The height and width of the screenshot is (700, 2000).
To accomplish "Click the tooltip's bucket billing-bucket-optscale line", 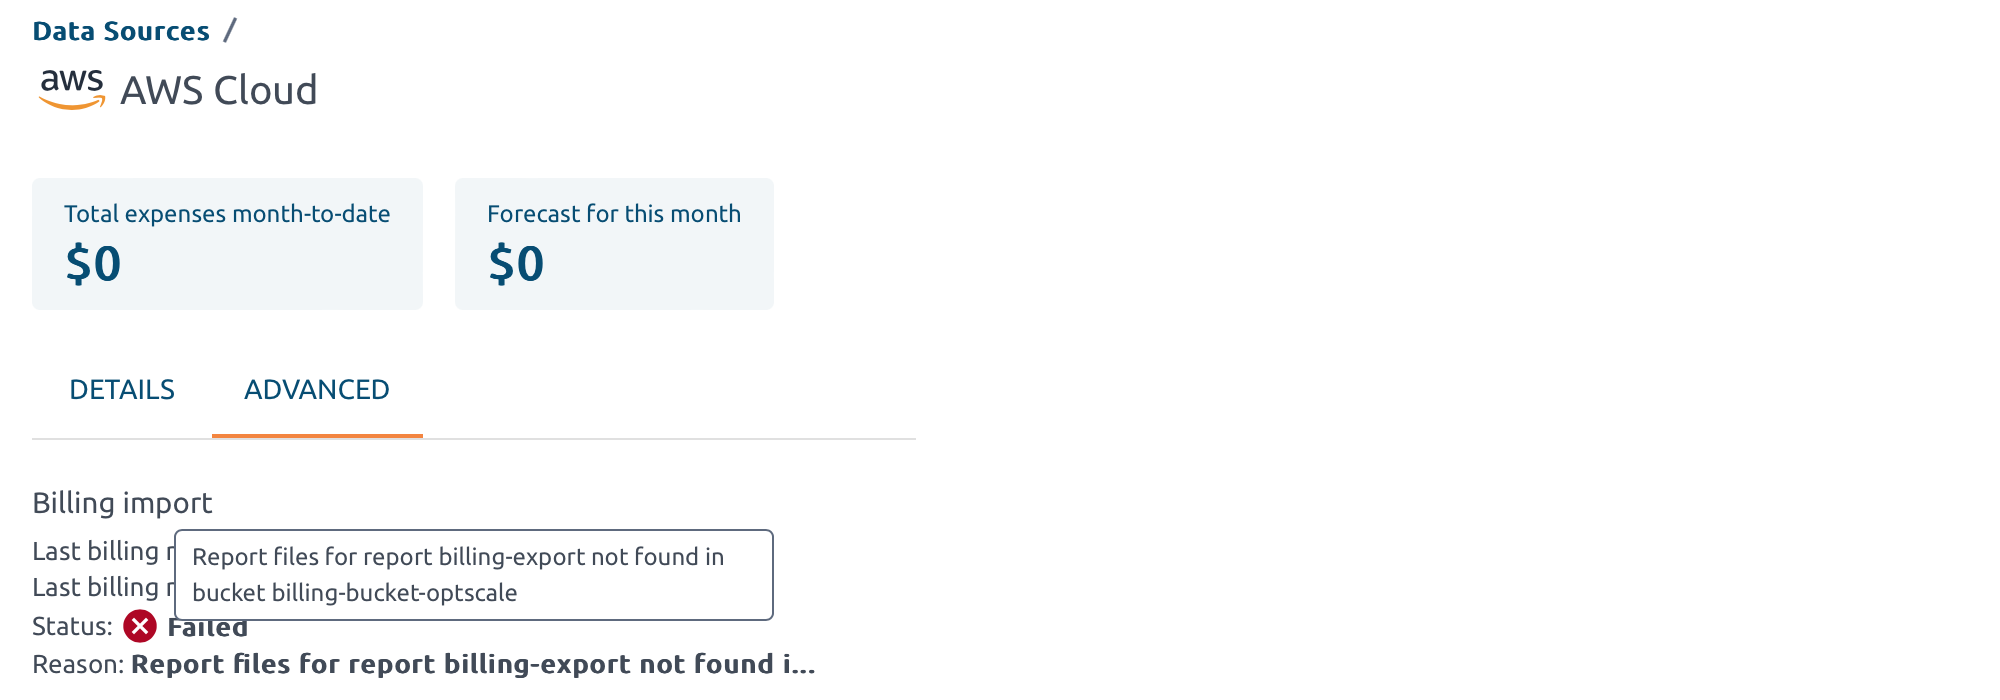I will coord(355,593).
